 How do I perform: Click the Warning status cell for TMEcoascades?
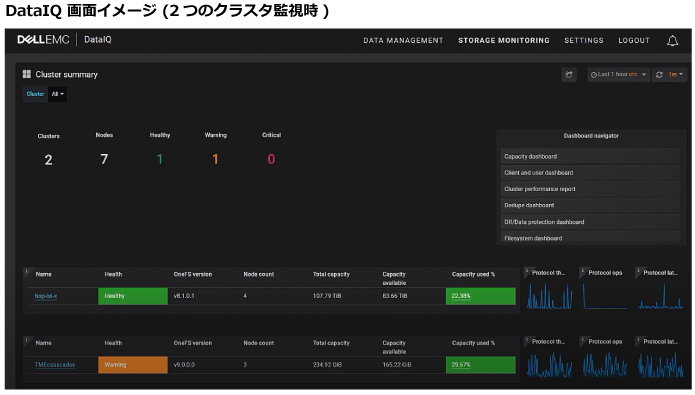[x=133, y=365]
